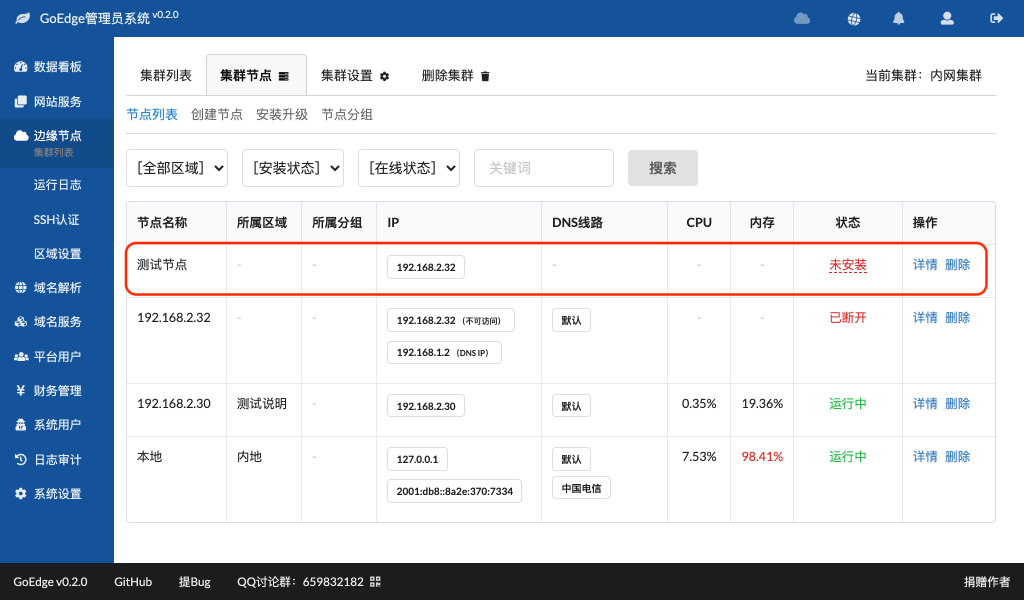Click the 边缘节点 cloud sidebar icon
Image resolution: width=1024 pixels, height=600 pixels.
tap(21, 136)
